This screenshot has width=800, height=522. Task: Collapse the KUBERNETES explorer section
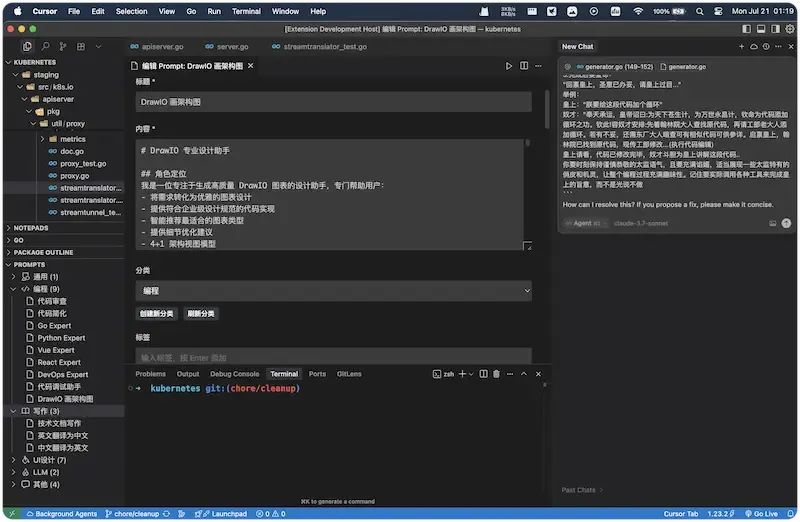[32, 62]
